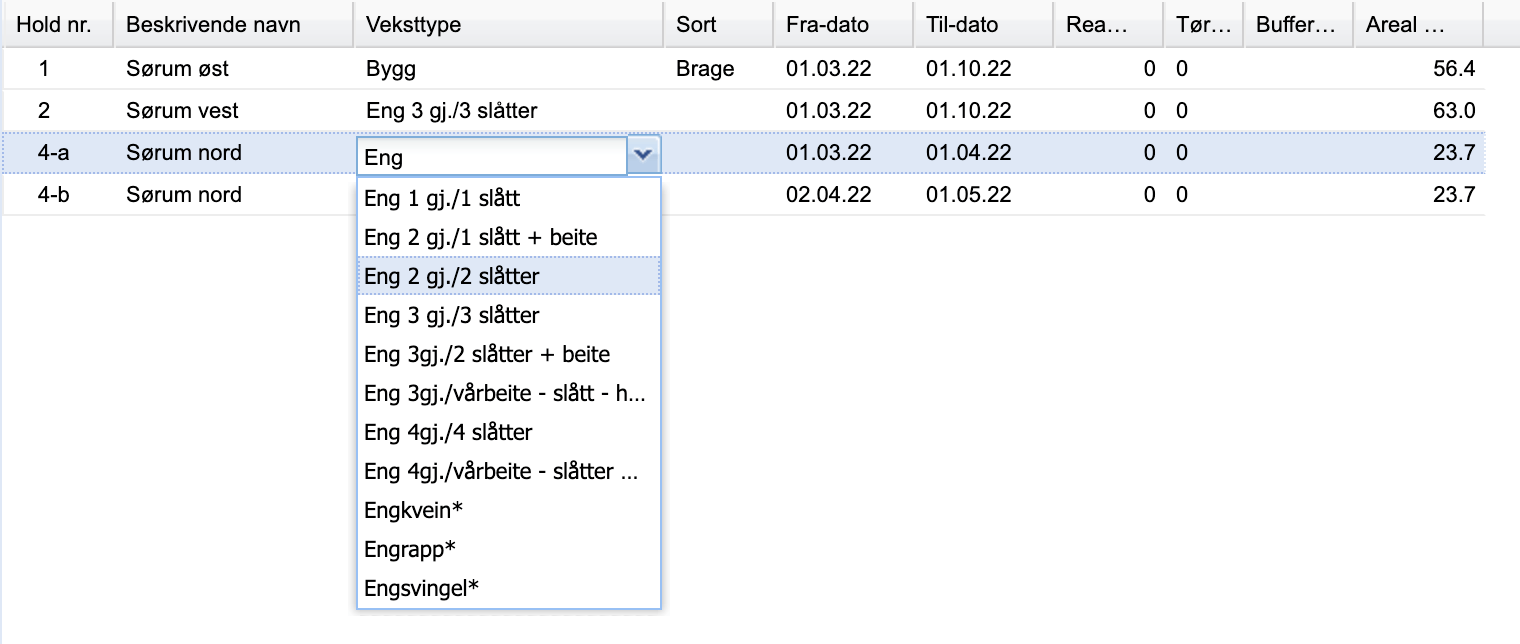Click Beskrivende navn column header
The height and width of the screenshot is (644, 1520).
(x=234, y=24)
